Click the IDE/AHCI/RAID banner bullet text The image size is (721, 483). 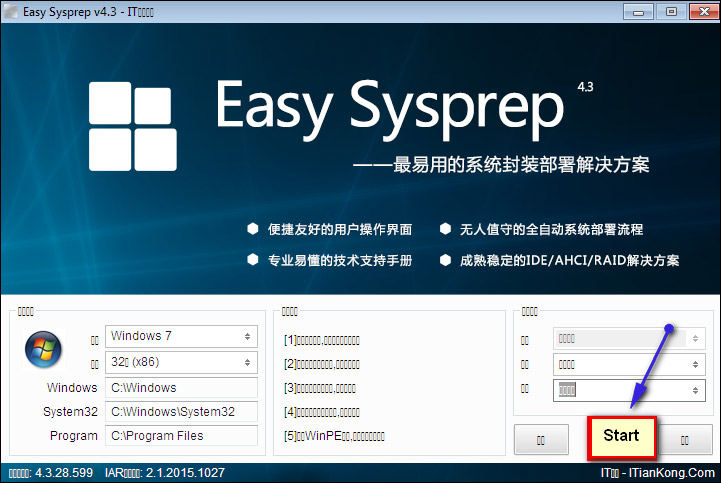569,261
